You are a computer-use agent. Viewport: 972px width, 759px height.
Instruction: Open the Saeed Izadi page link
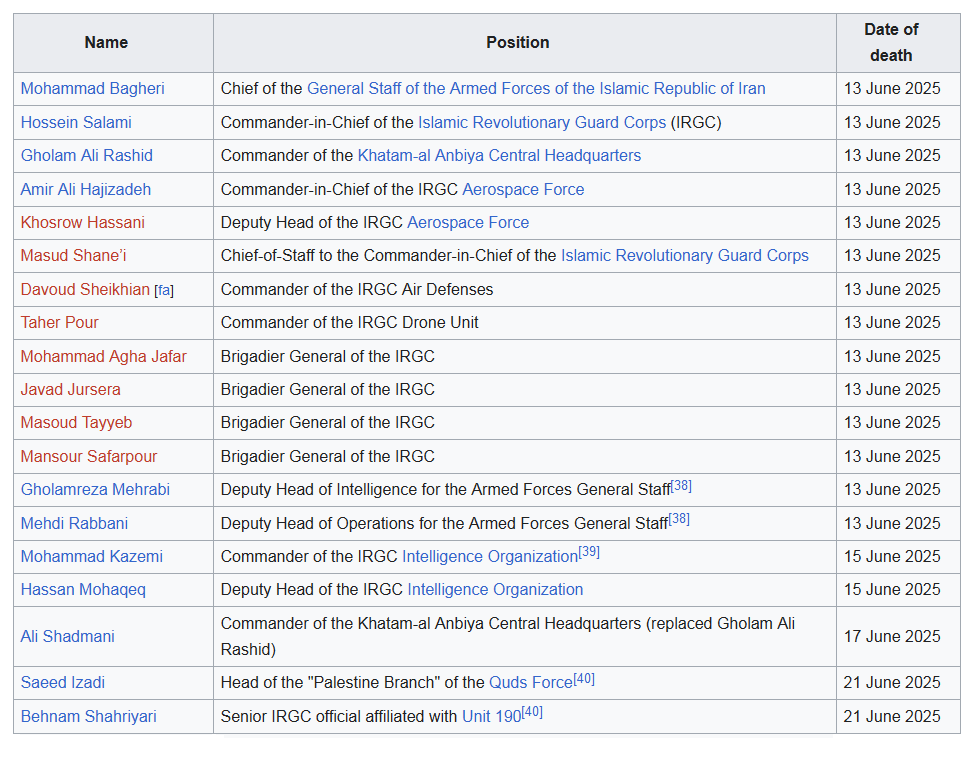coord(62,682)
